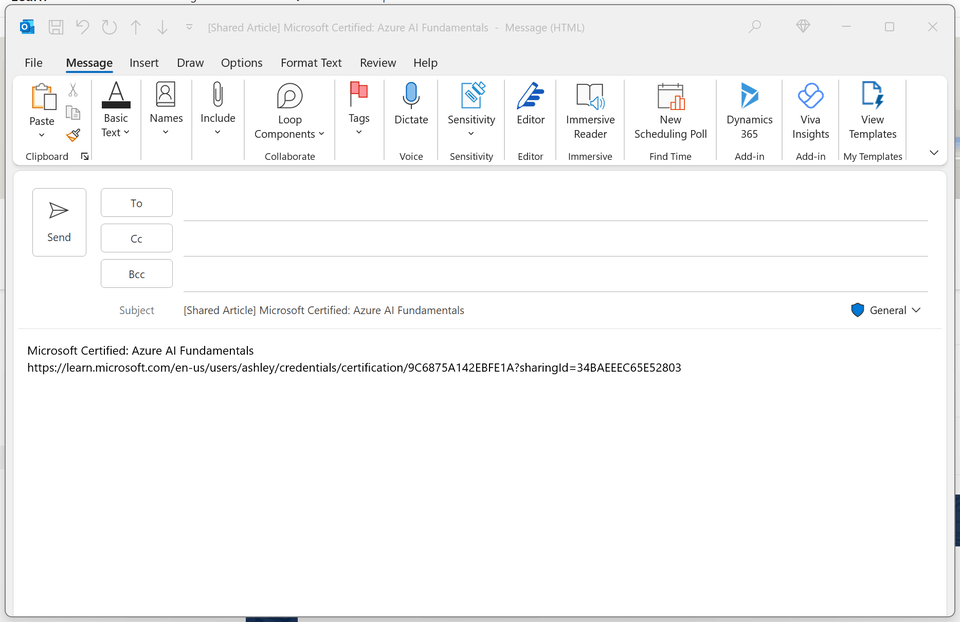Select the Message ribbon tab
This screenshot has height=622, width=960.
coord(89,62)
